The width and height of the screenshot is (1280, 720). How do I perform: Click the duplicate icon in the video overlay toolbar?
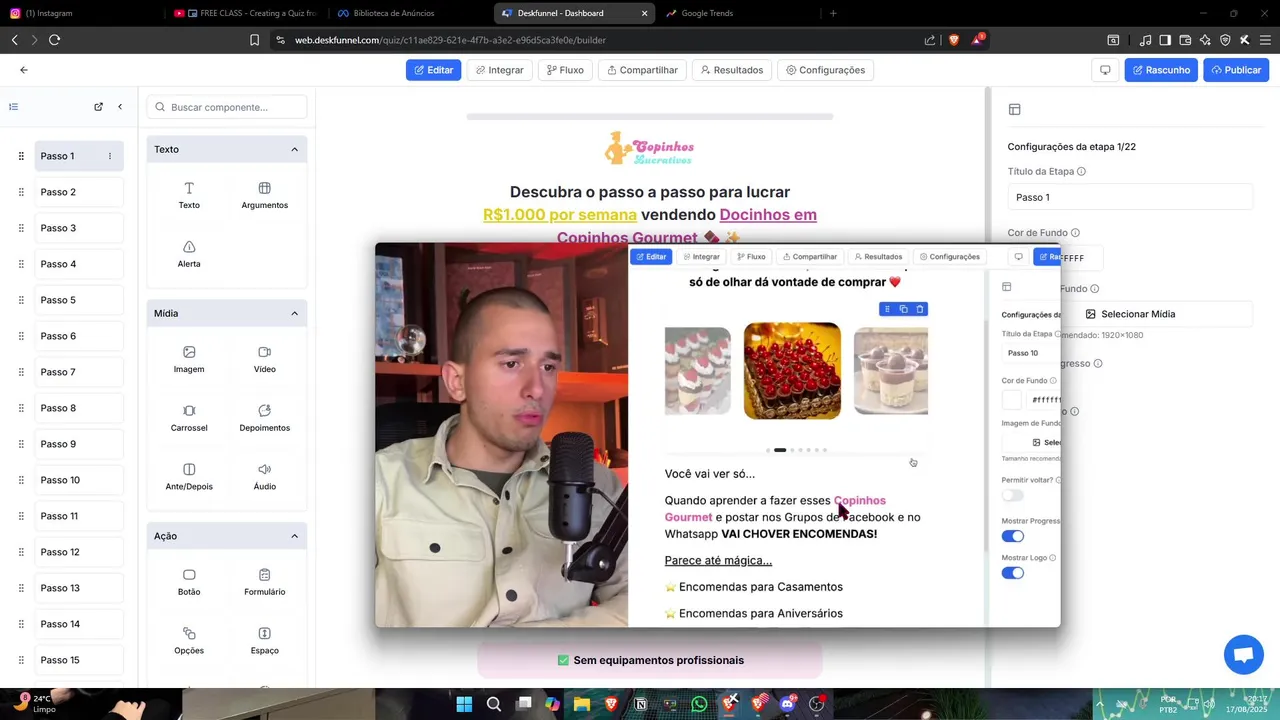903,309
